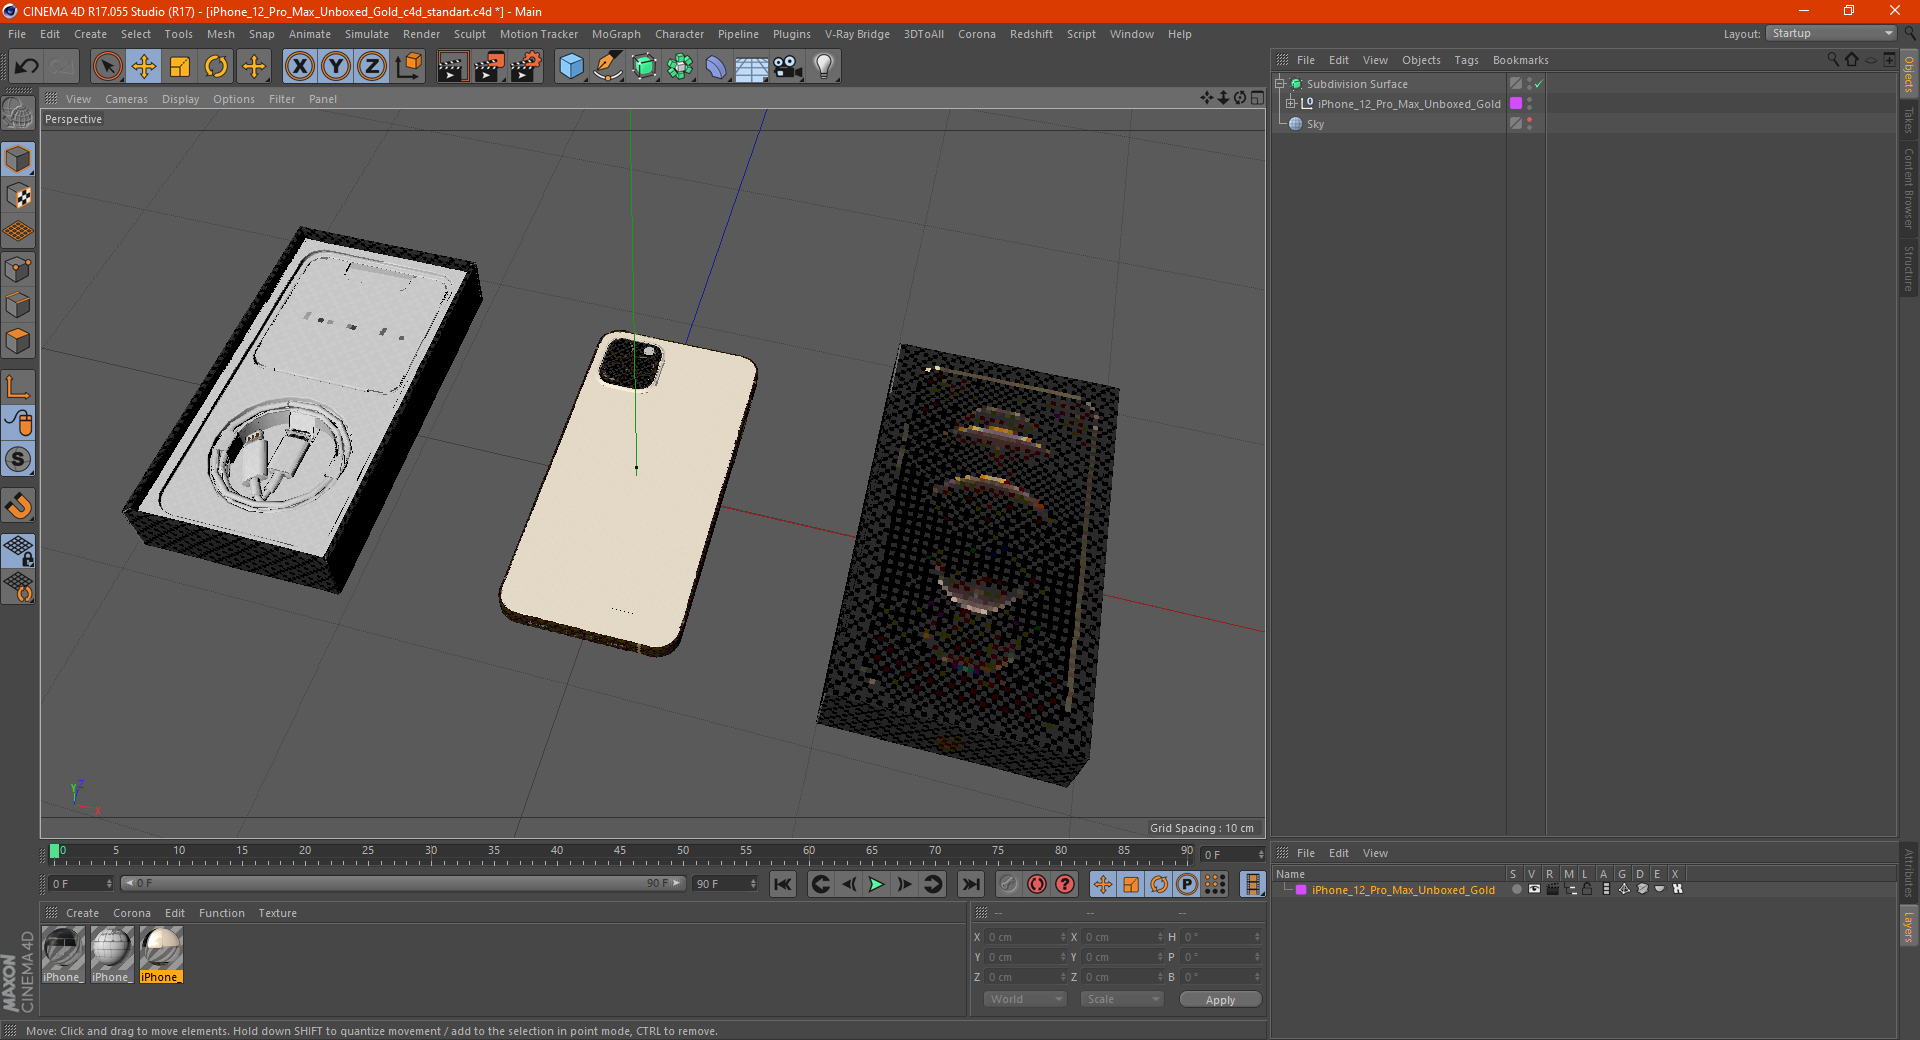Select the Live Selection tool
1920x1040 pixels.
coord(107,67)
